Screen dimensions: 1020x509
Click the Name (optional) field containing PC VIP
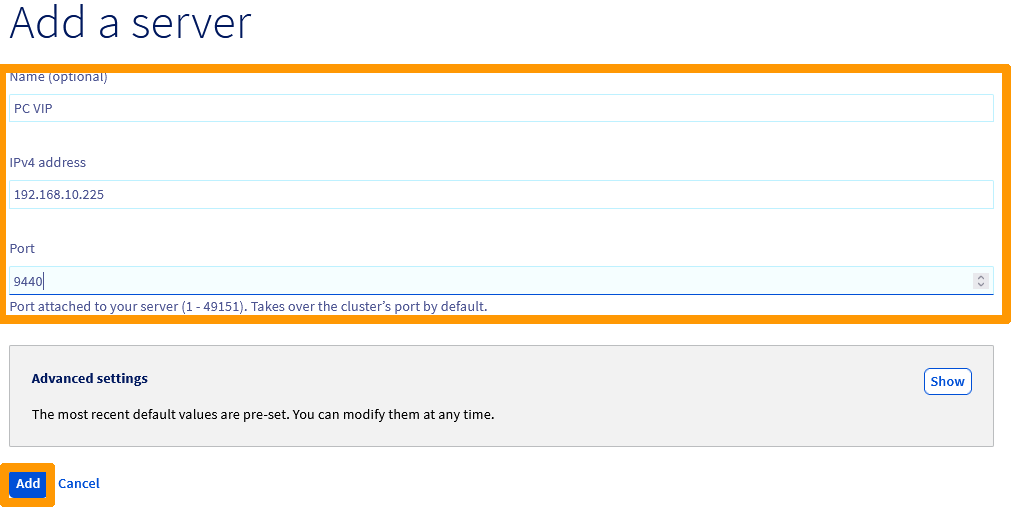click(x=501, y=108)
